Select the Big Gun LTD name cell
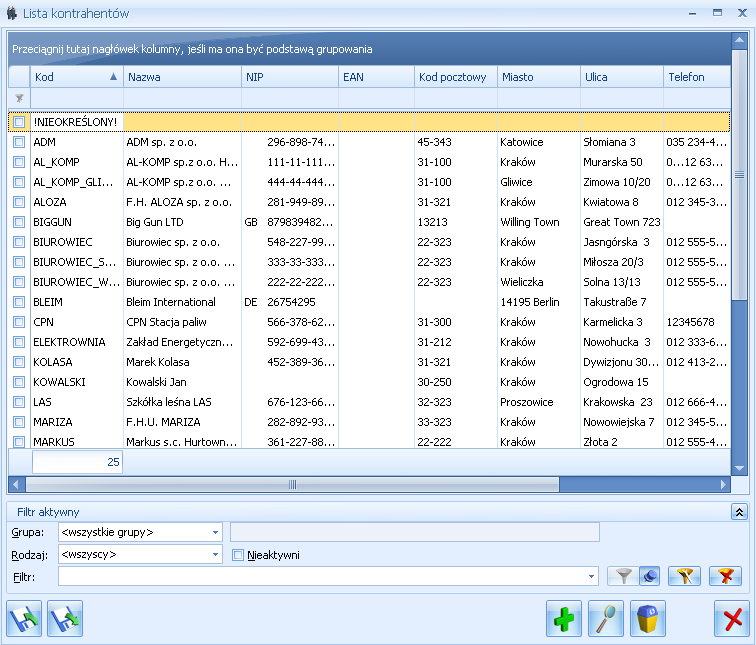The image size is (756, 645). (182, 222)
